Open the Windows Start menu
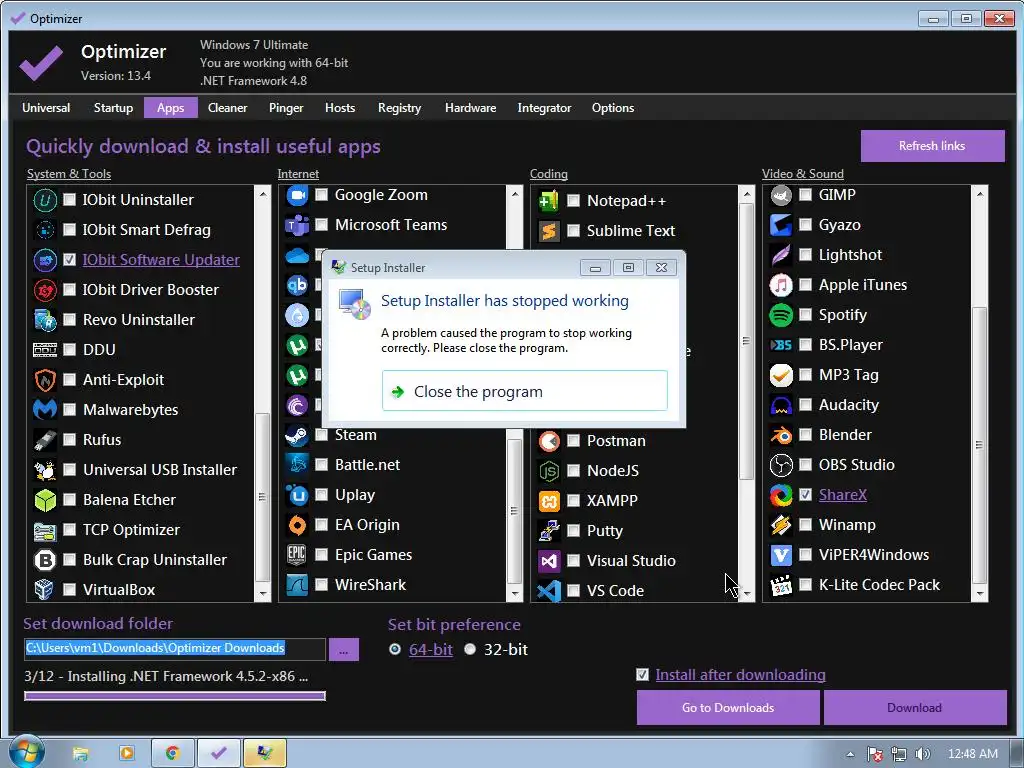 tap(25, 752)
